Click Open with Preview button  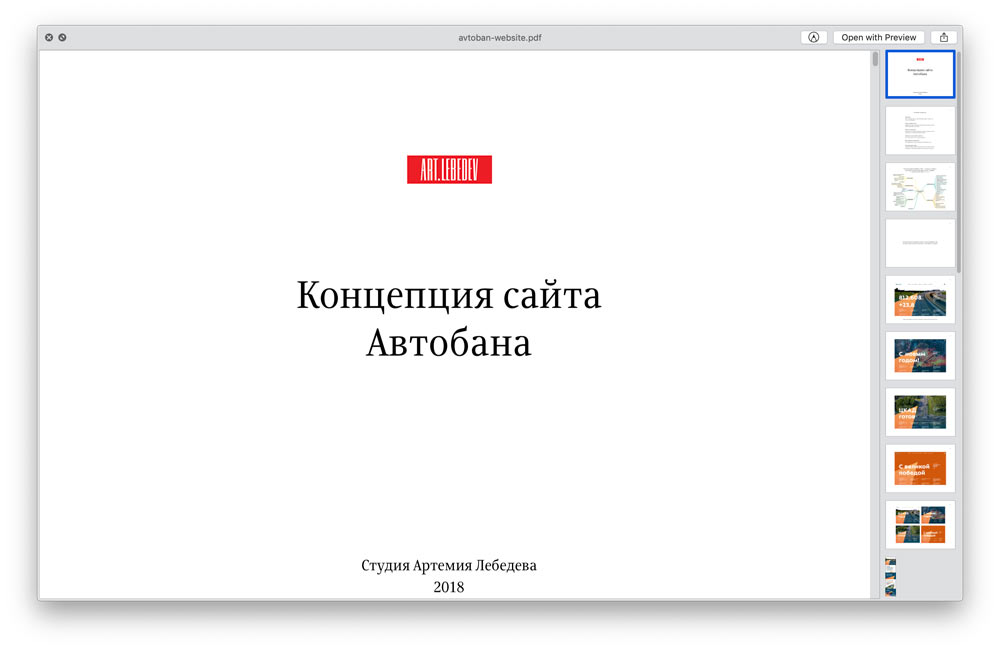coord(878,37)
